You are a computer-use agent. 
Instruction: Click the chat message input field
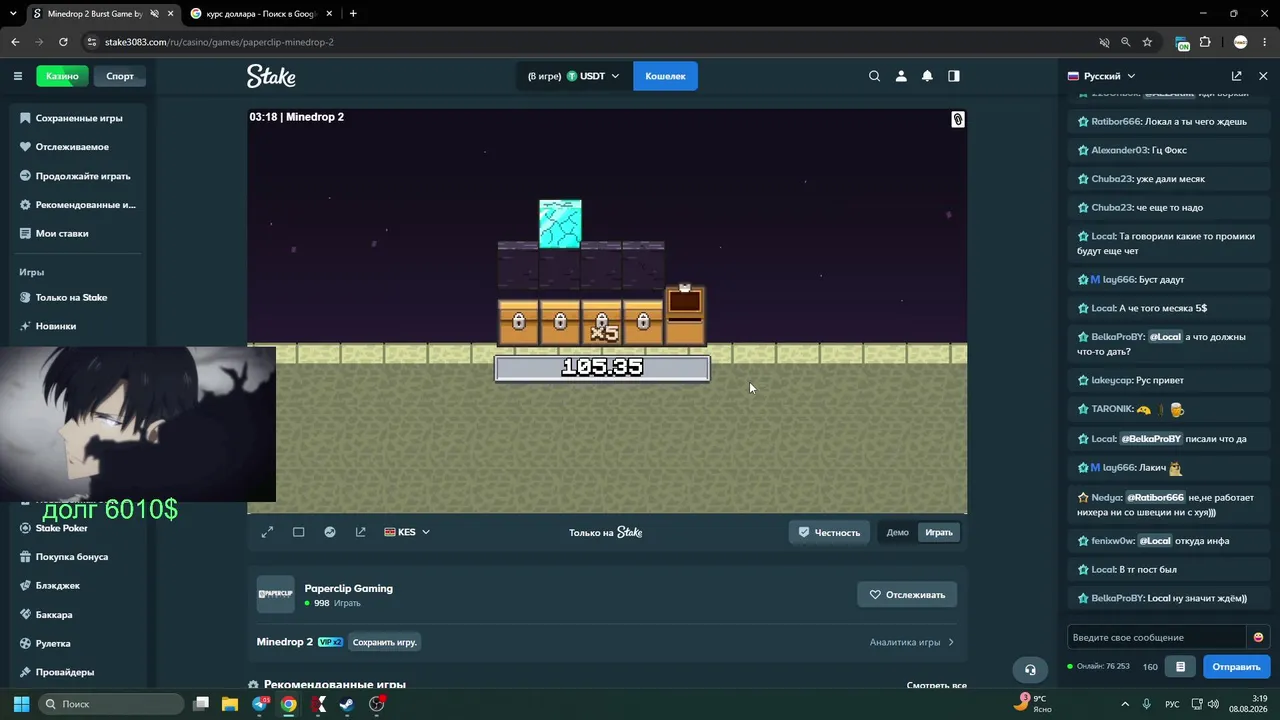click(1157, 637)
